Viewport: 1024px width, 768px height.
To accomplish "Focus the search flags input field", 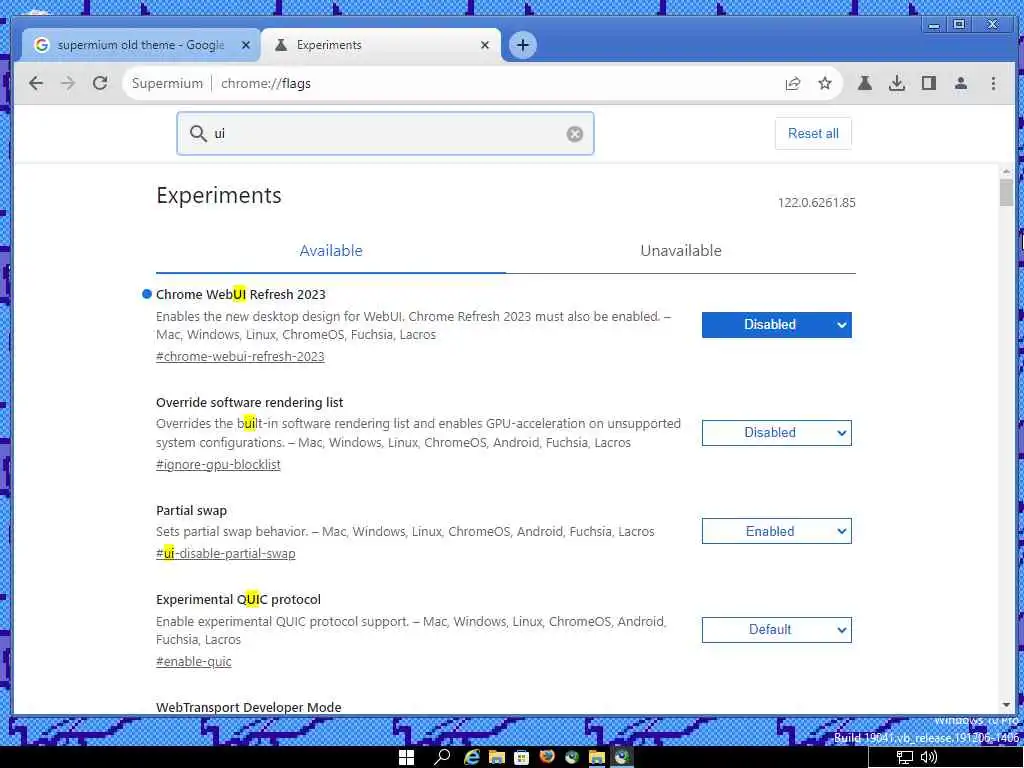I will 385,134.
